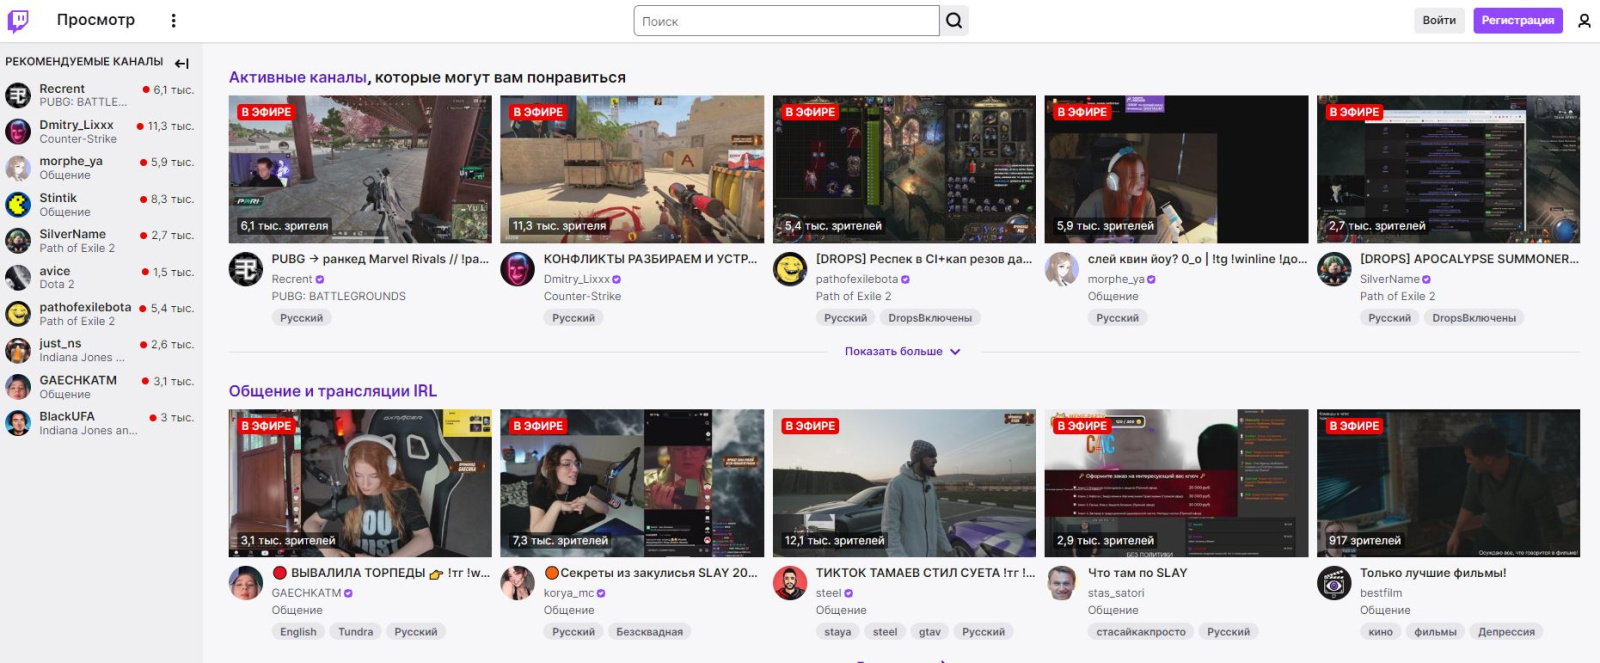Click morphe_ya avatar beside stream title
The width and height of the screenshot is (1600, 663).
tap(1062, 269)
